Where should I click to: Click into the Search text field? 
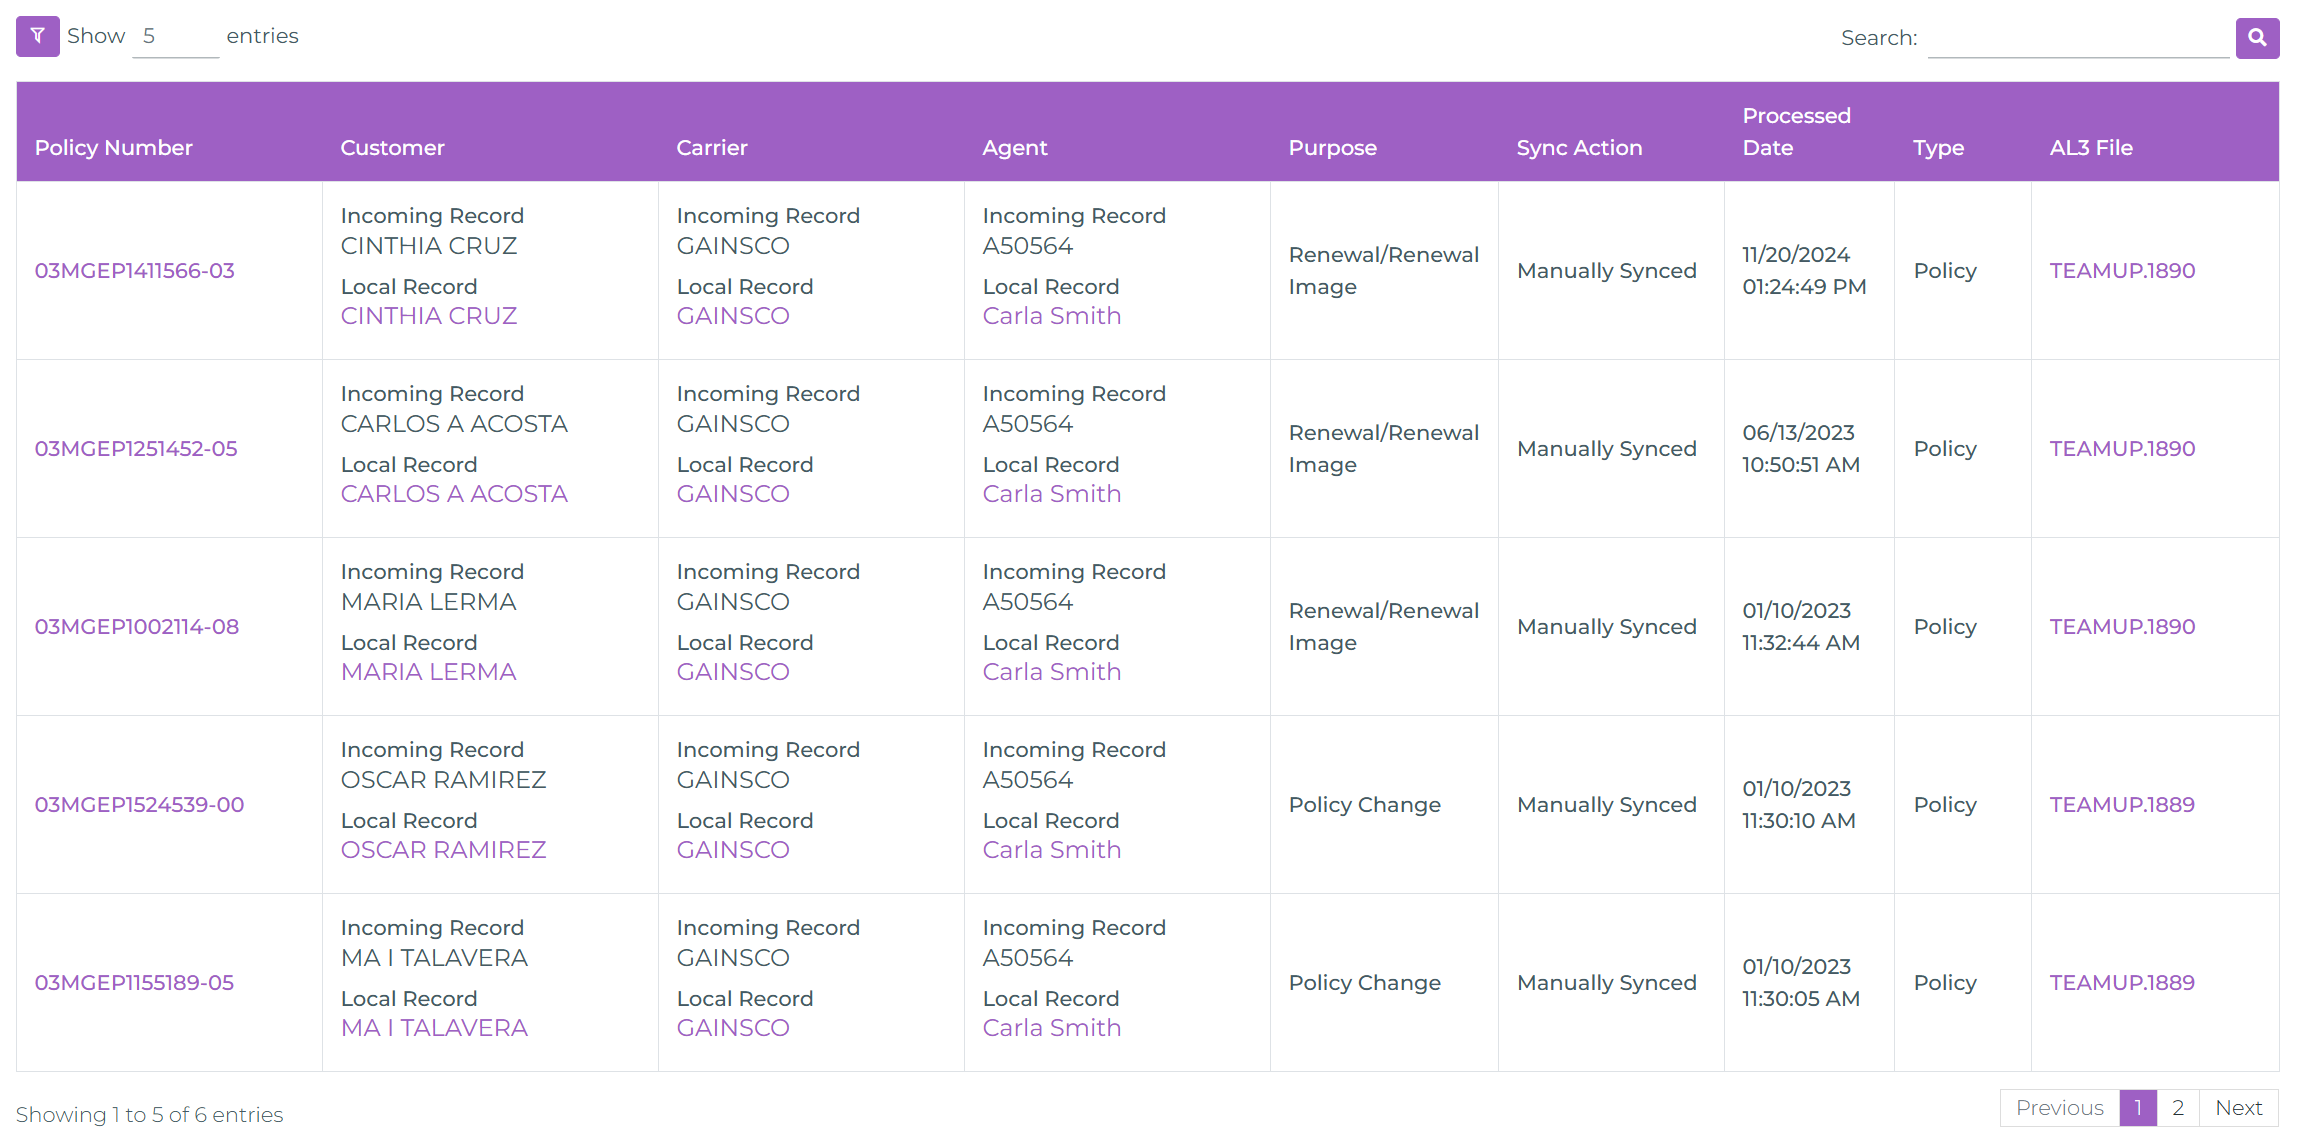pyautogui.click(x=2077, y=38)
